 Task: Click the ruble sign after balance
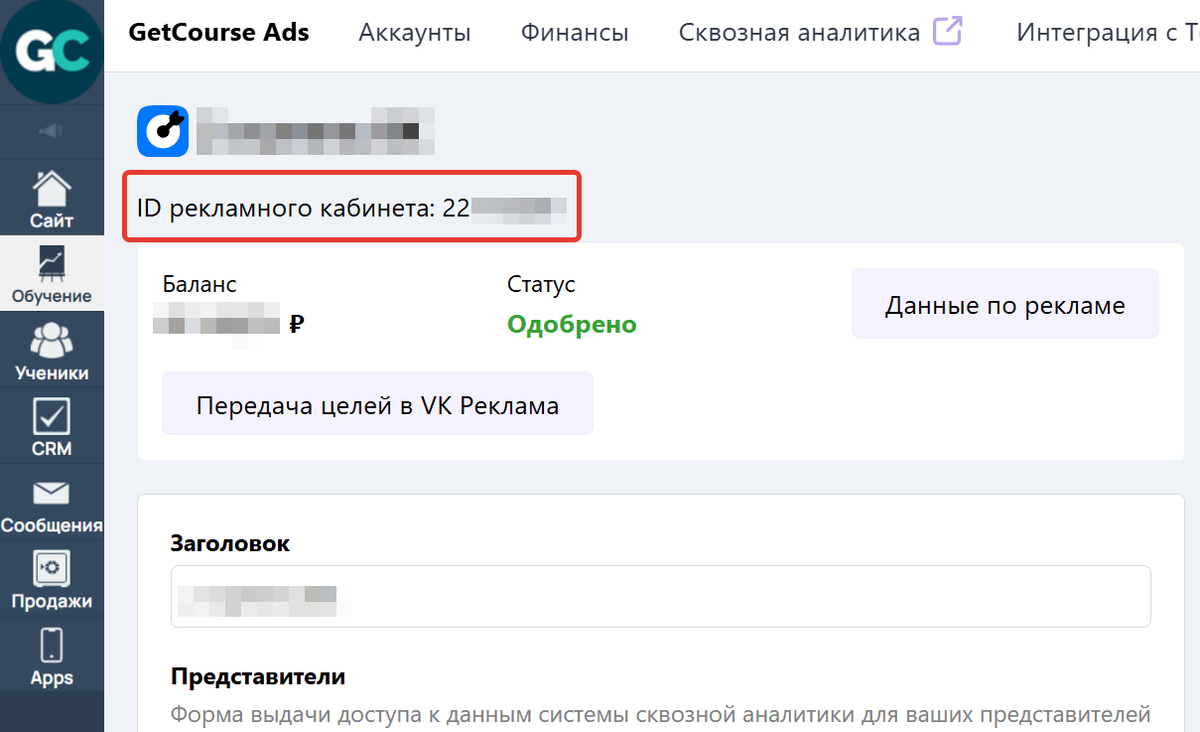click(x=296, y=324)
